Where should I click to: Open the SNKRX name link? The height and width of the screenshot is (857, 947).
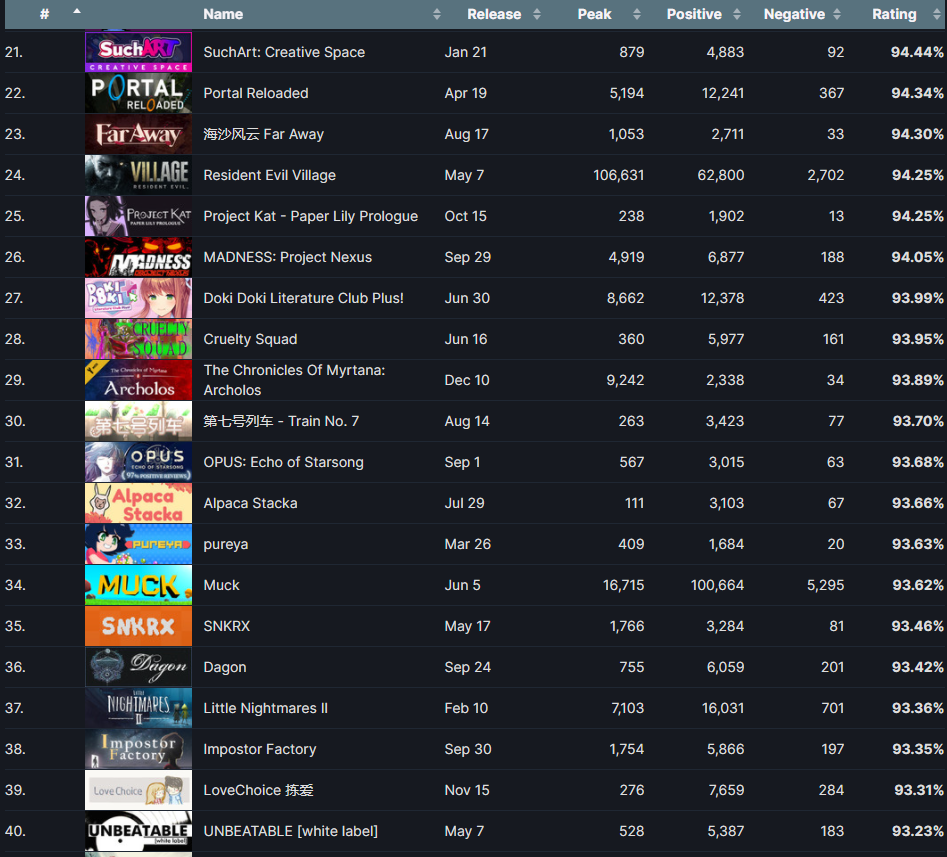(x=226, y=626)
